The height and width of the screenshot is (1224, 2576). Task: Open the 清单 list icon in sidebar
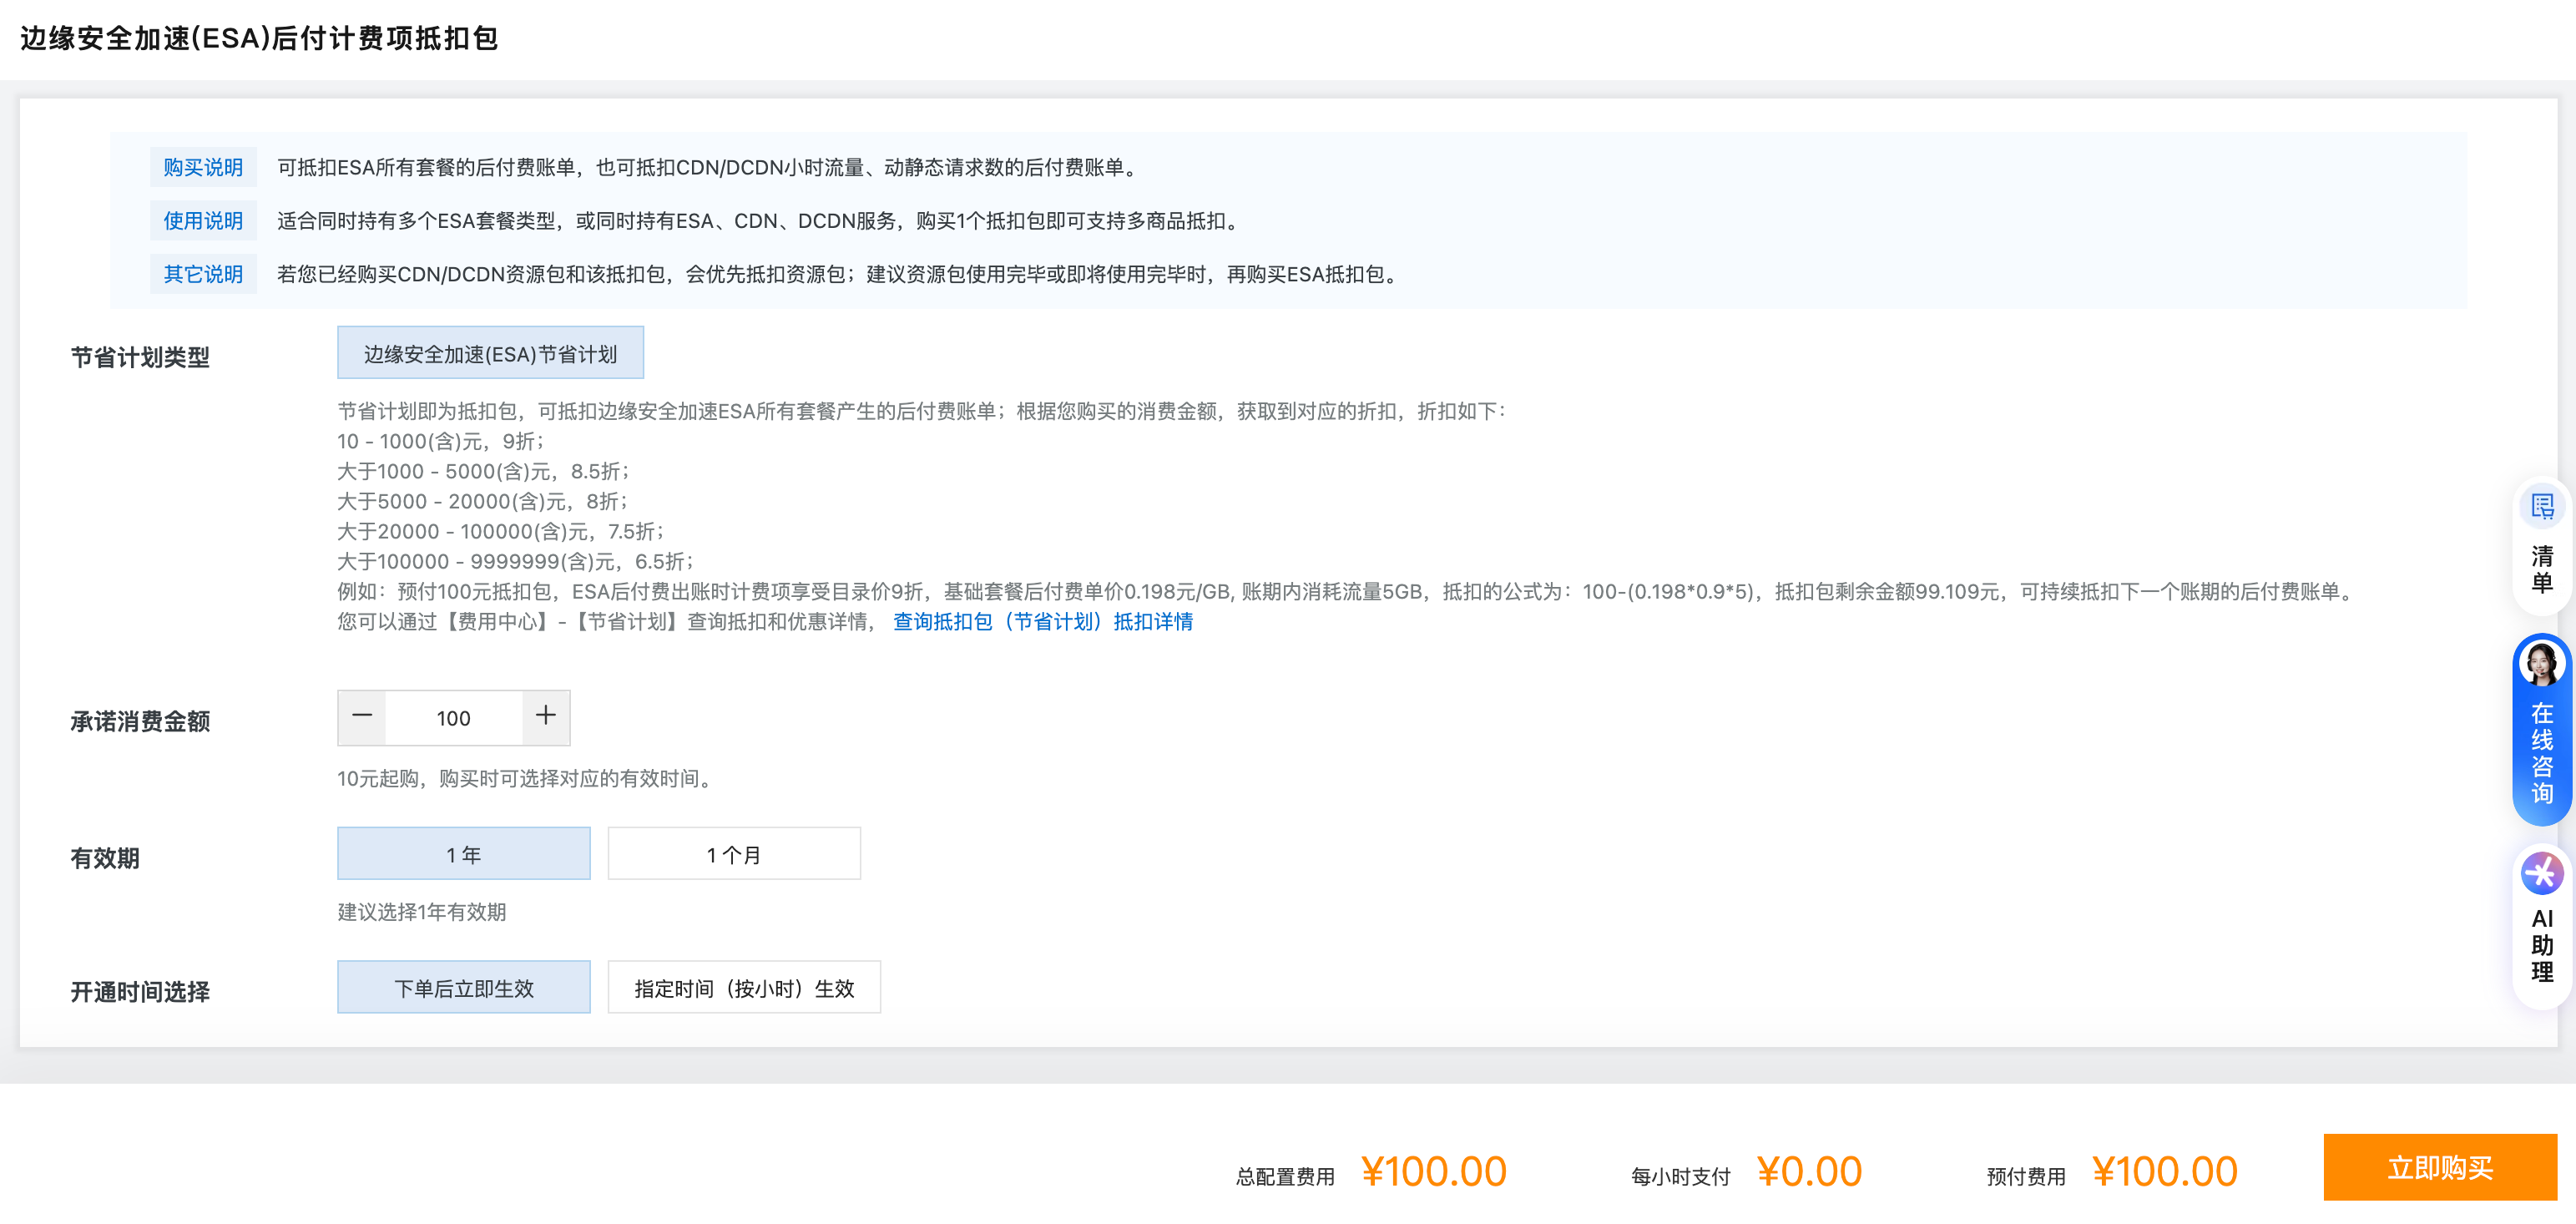2541,508
